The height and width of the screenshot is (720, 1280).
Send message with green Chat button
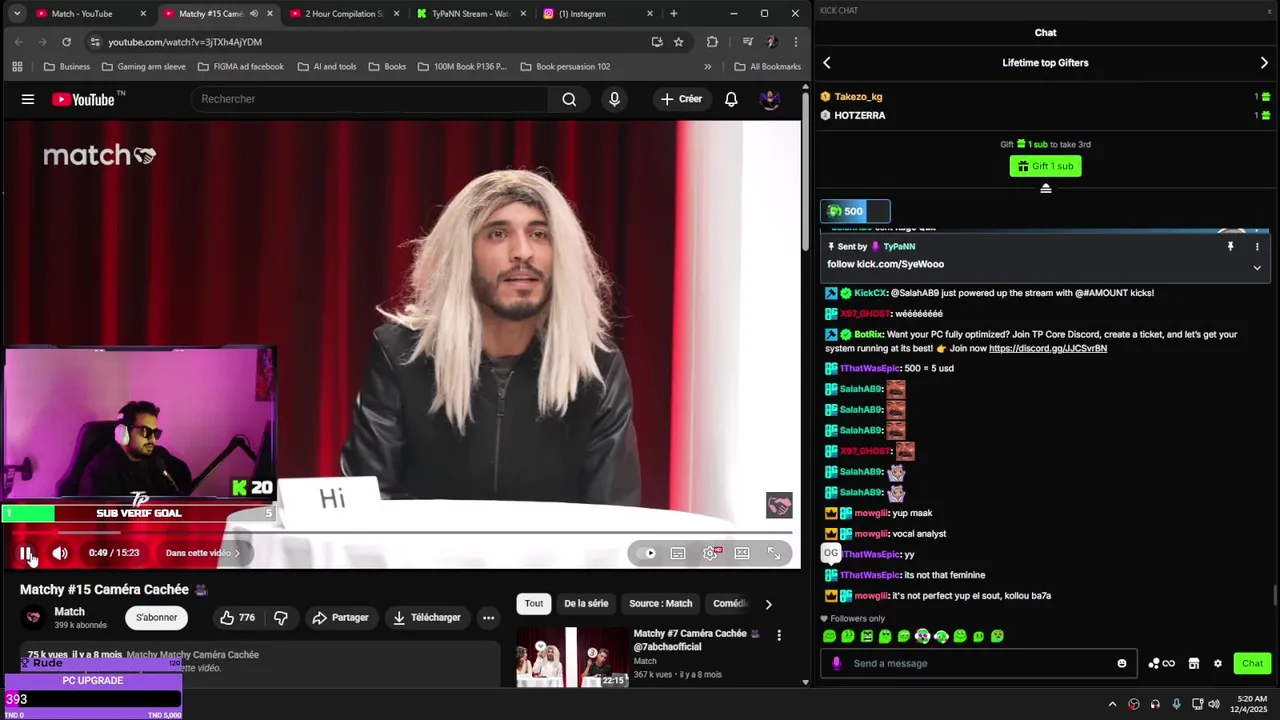pos(1253,663)
